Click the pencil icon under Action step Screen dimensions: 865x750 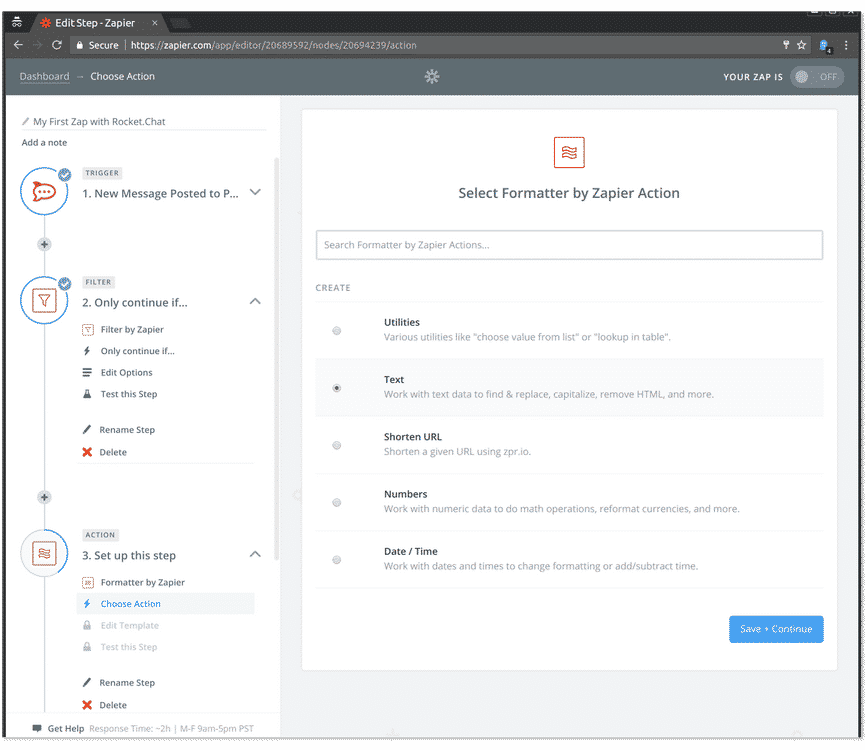[x=87, y=683]
